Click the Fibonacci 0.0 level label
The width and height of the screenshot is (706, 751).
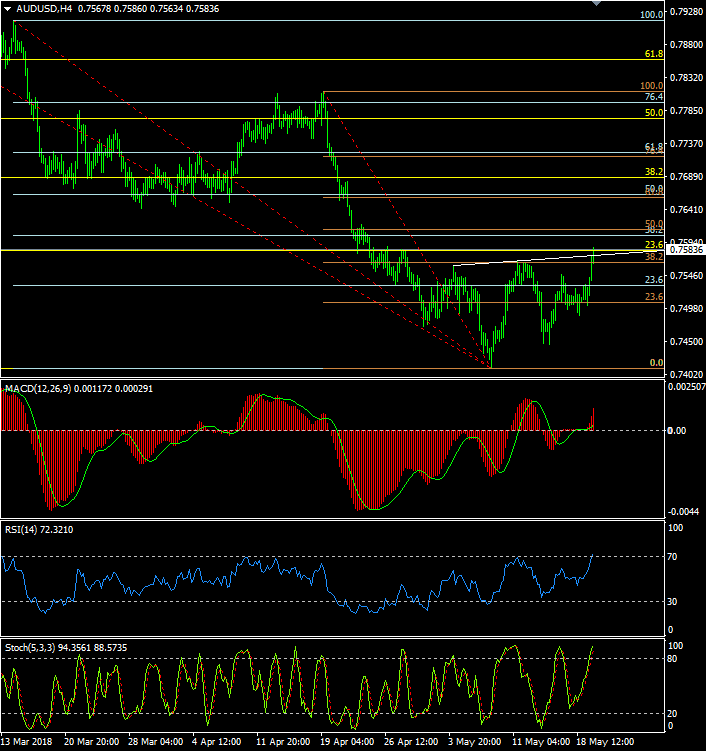655,363
